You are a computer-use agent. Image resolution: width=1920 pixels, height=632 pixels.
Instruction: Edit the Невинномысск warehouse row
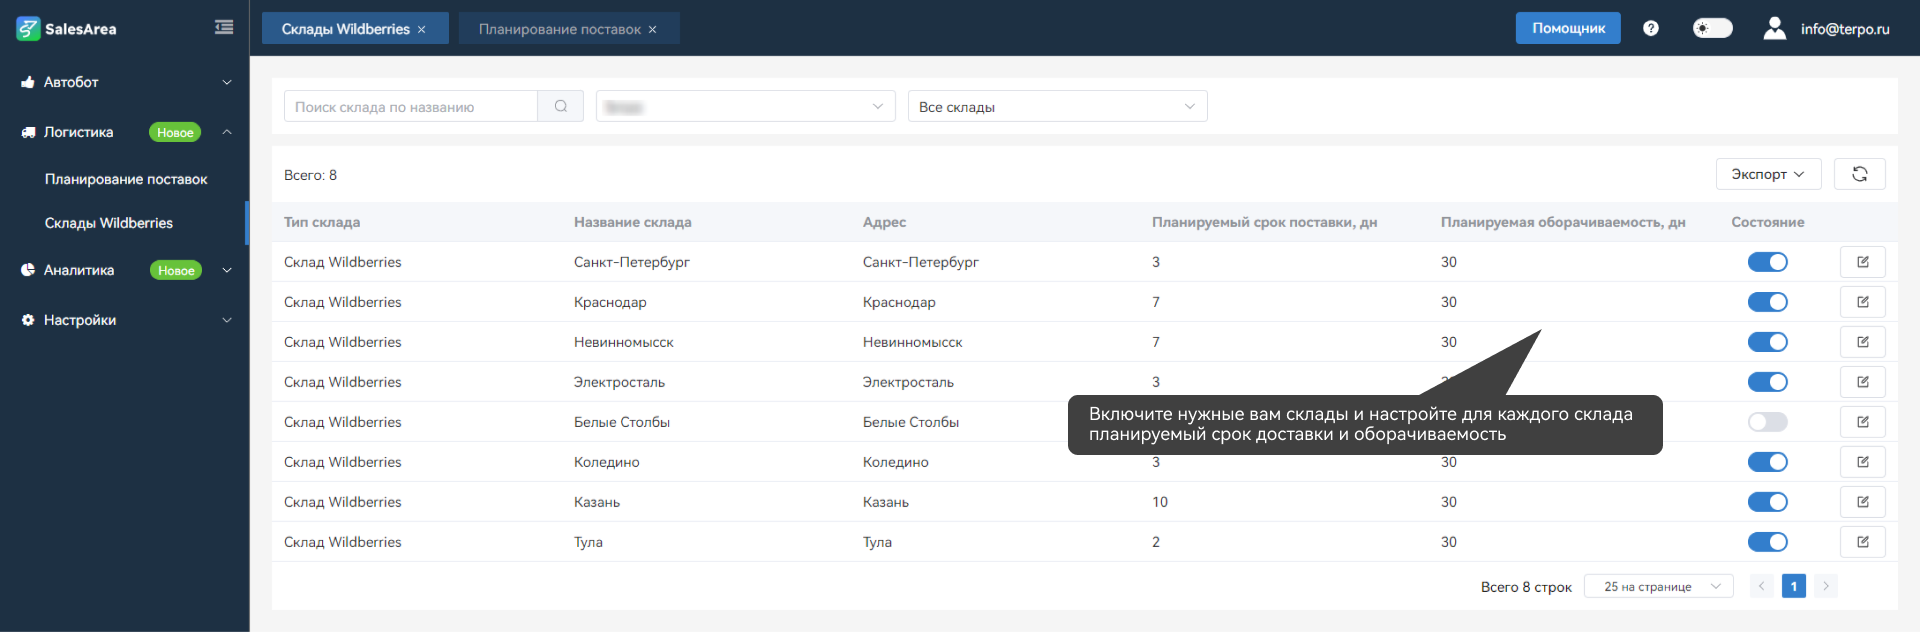coord(1863,342)
